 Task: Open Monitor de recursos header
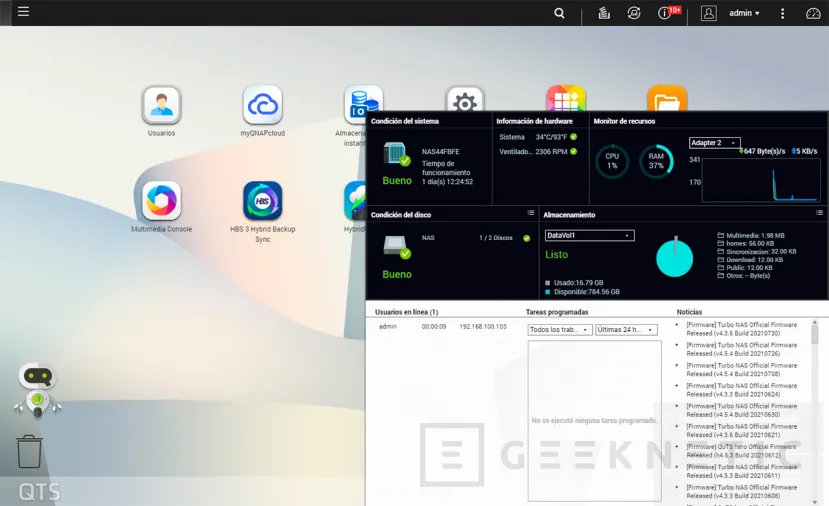[624, 121]
